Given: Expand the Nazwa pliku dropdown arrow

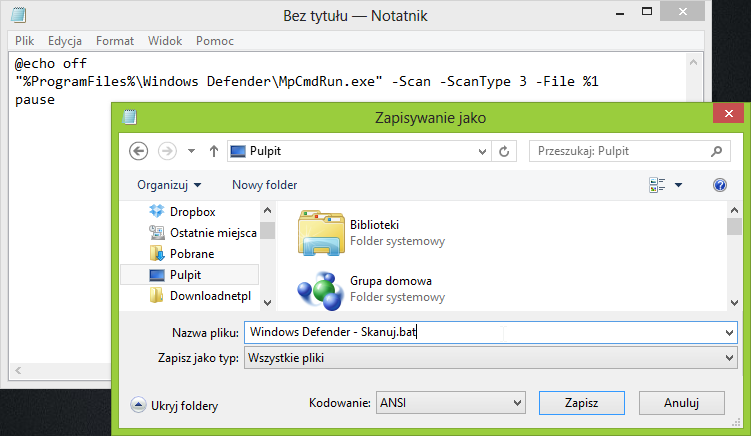Looking at the screenshot, I should [729, 333].
